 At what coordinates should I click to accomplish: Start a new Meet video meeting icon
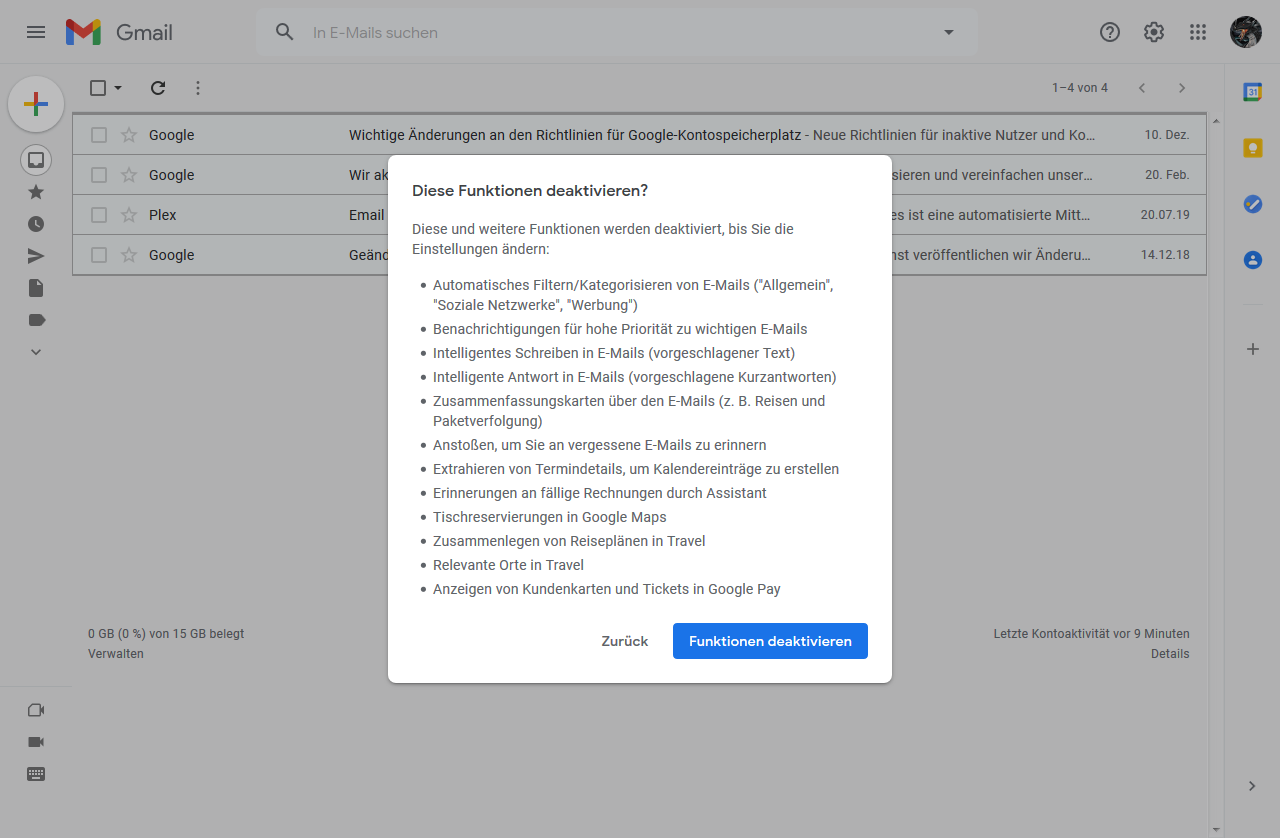pyautogui.click(x=36, y=710)
